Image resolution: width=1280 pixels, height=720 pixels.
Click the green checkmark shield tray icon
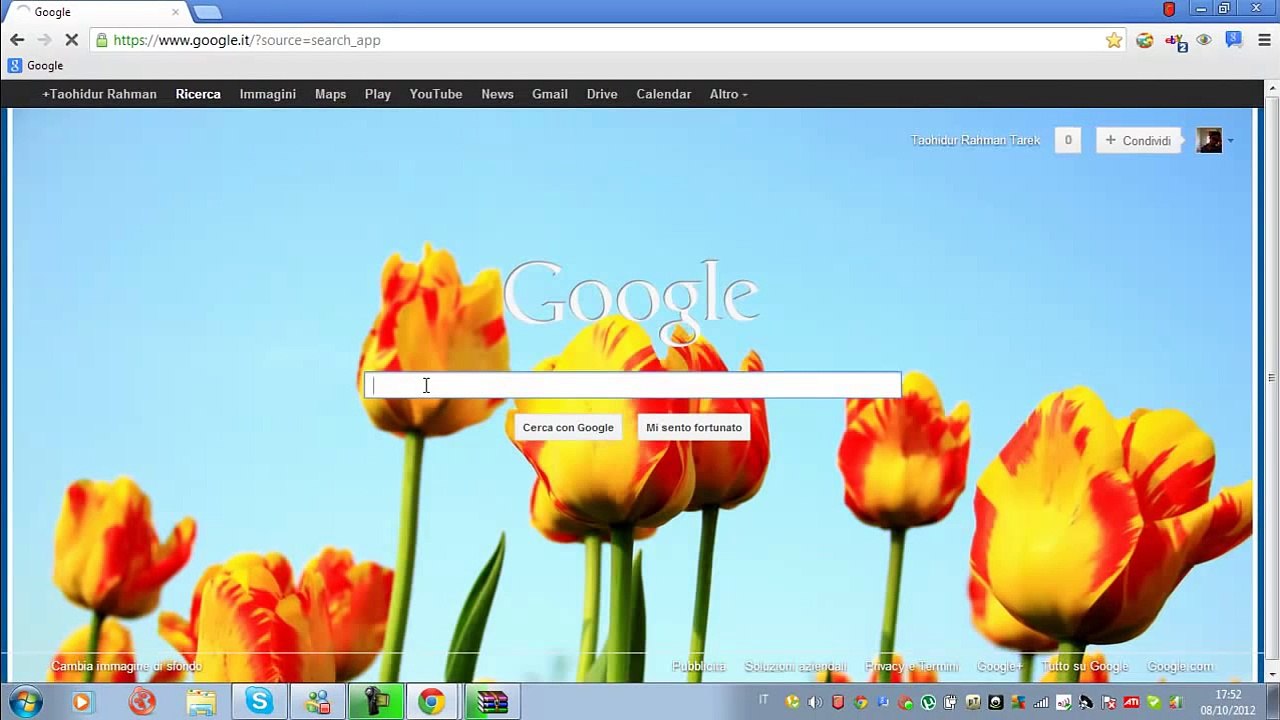pyautogui.click(x=1153, y=702)
